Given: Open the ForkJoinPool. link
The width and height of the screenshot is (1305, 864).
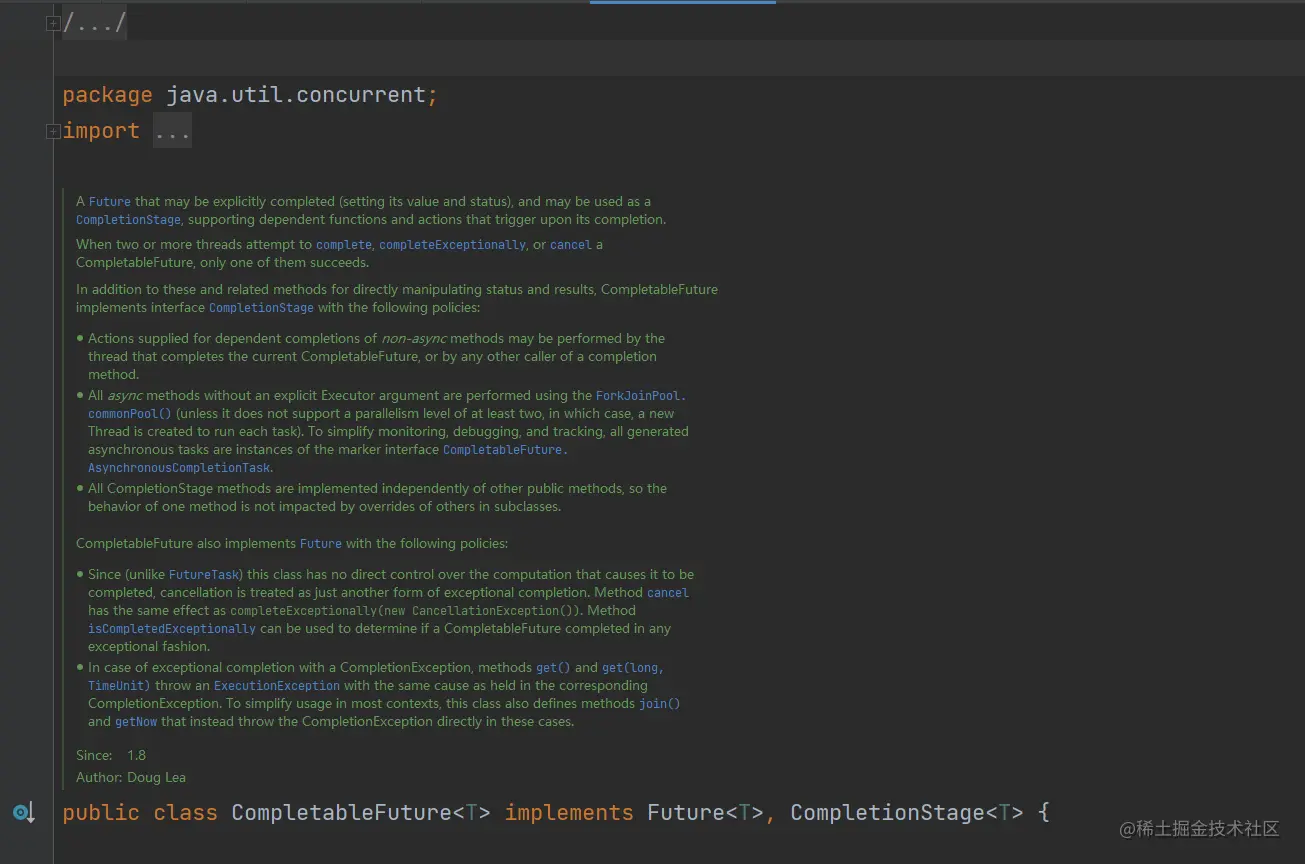Looking at the screenshot, I should click(x=641, y=396).
